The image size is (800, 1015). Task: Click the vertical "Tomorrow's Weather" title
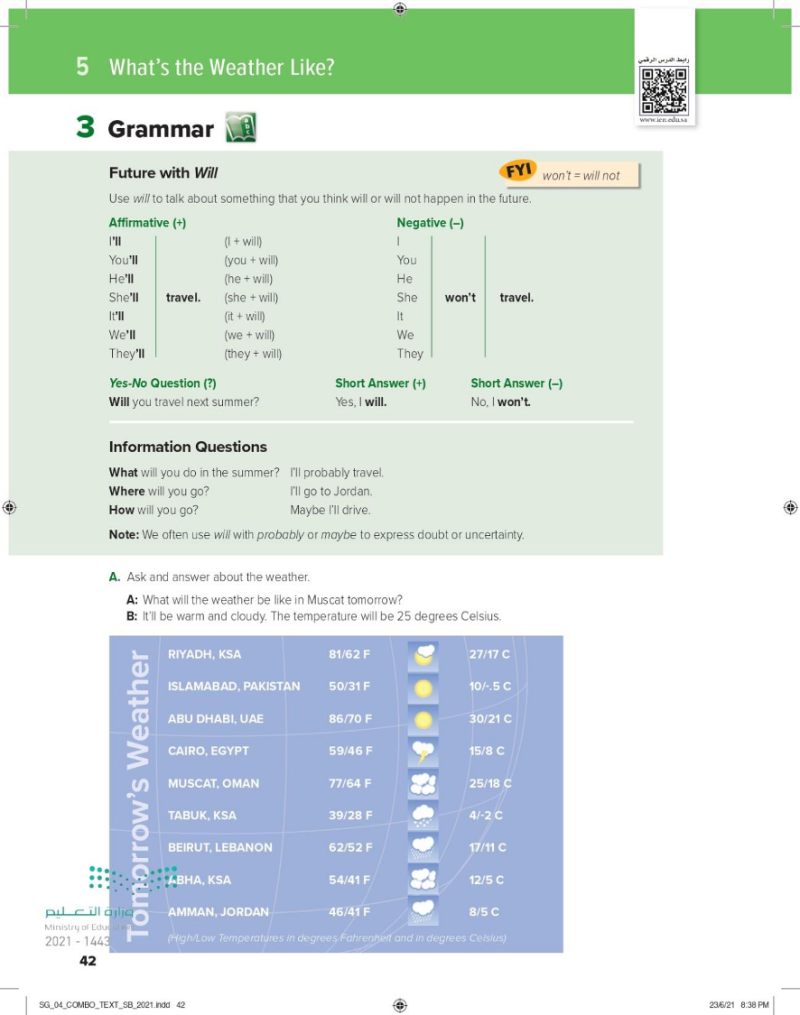click(138, 794)
